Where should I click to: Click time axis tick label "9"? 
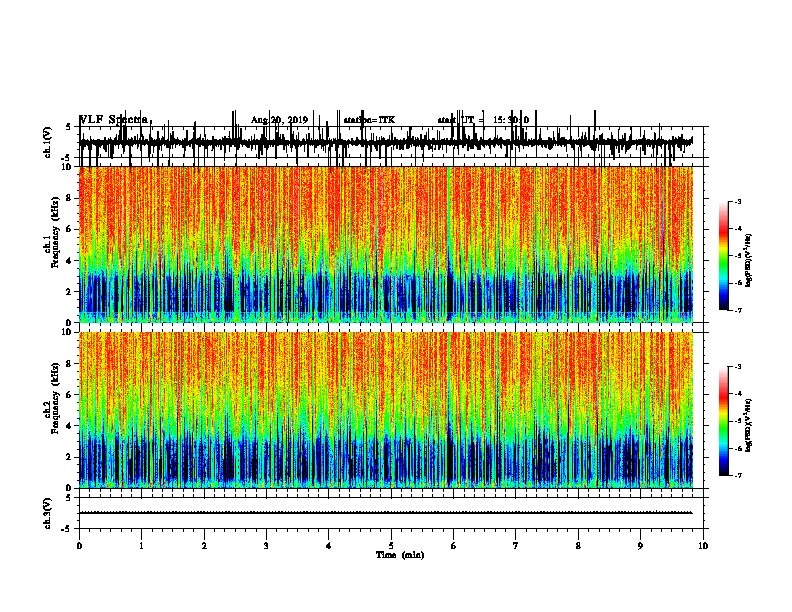pos(640,546)
